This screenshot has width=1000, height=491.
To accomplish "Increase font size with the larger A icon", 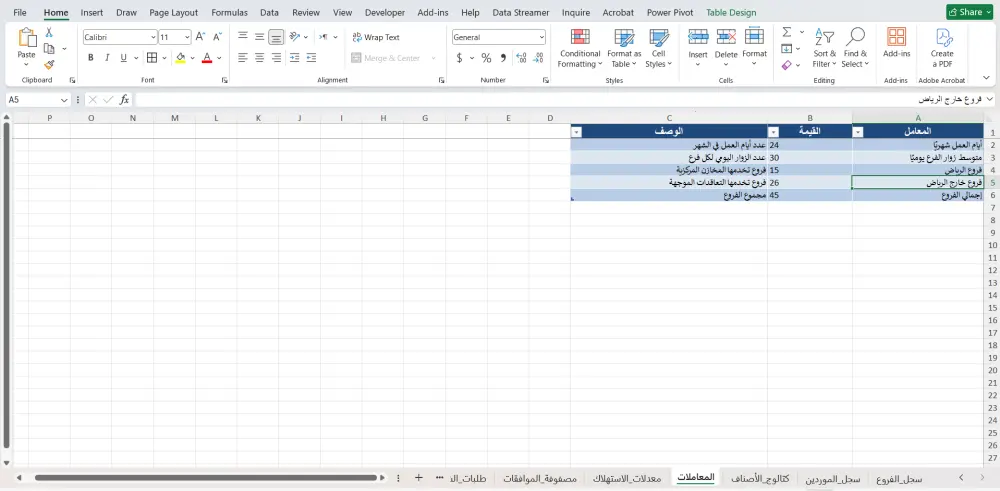I will click(x=200, y=37).
